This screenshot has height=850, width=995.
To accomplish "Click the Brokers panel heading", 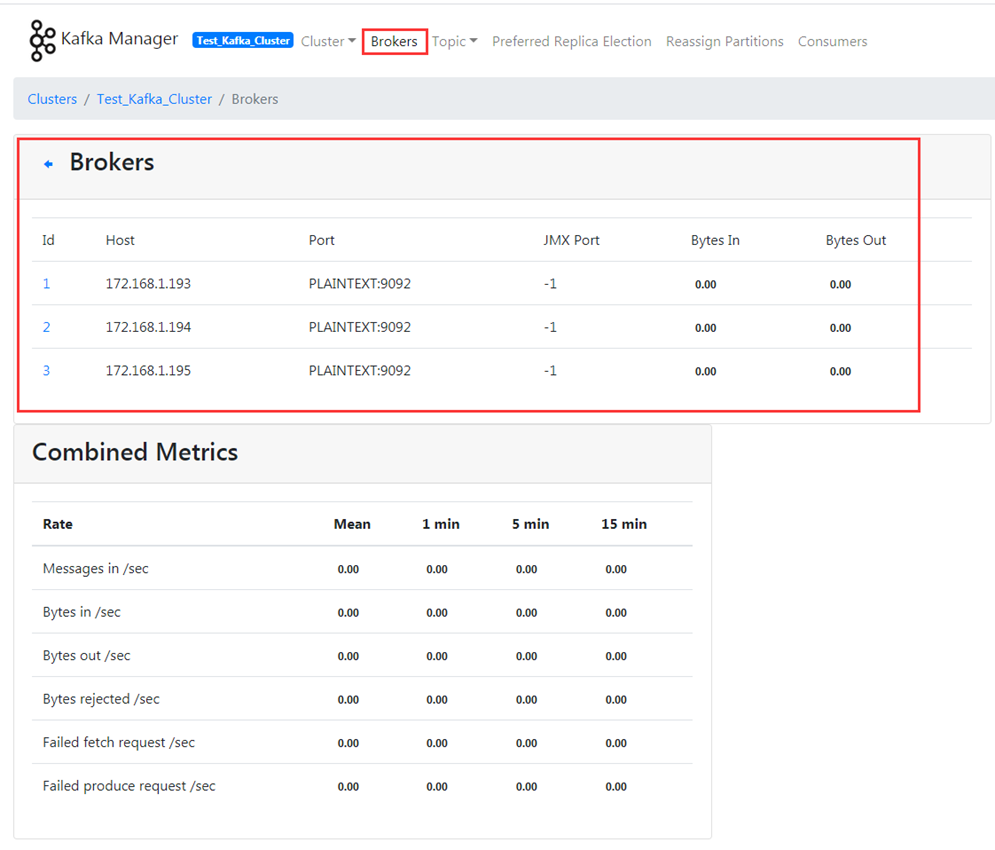I will 112,163.
